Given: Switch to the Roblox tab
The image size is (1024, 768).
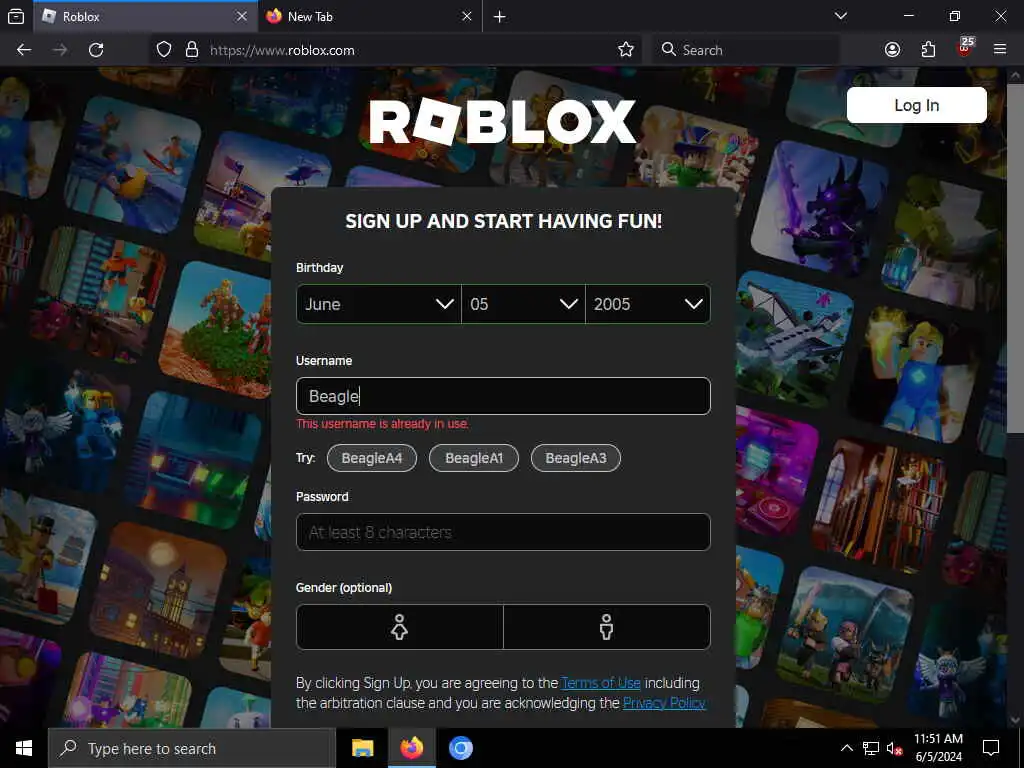Looking at the screenshot, I should [x=145, y=16].
